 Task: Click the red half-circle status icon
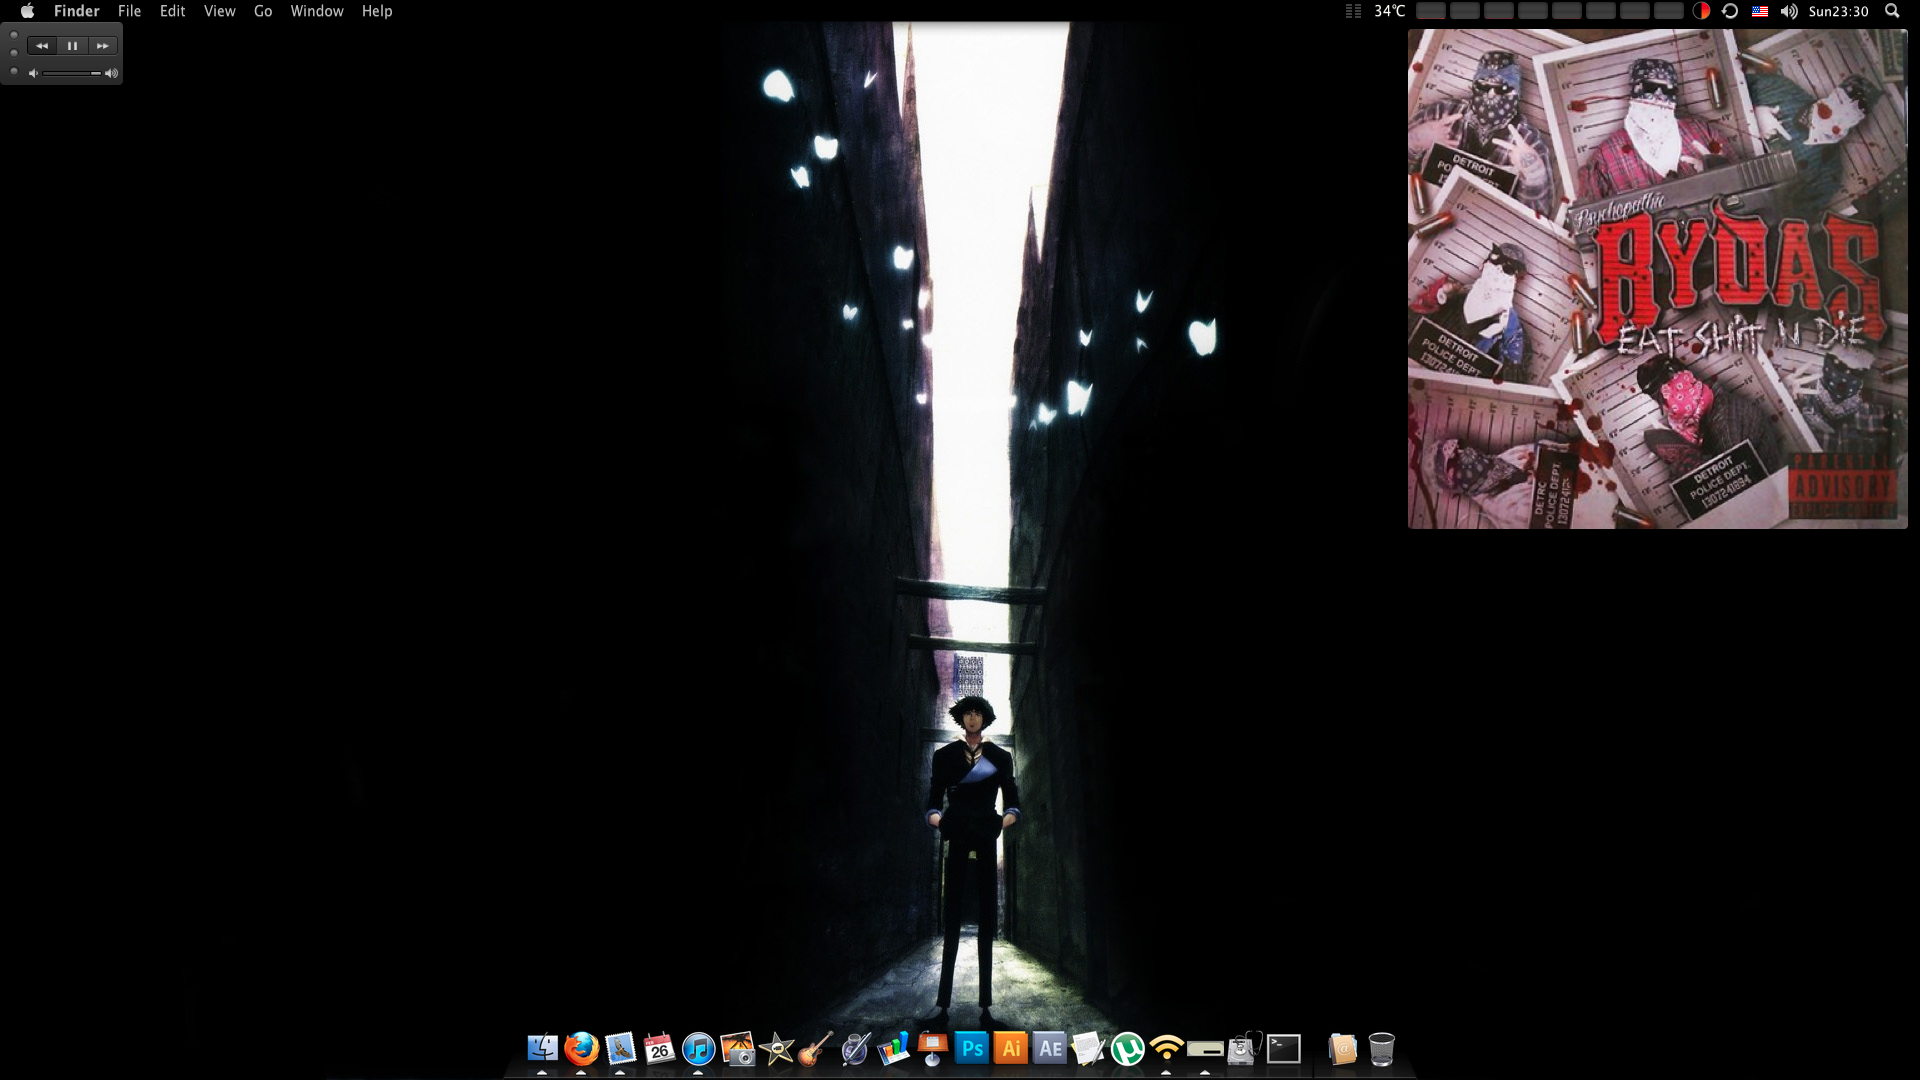[x=1701, y=11]
